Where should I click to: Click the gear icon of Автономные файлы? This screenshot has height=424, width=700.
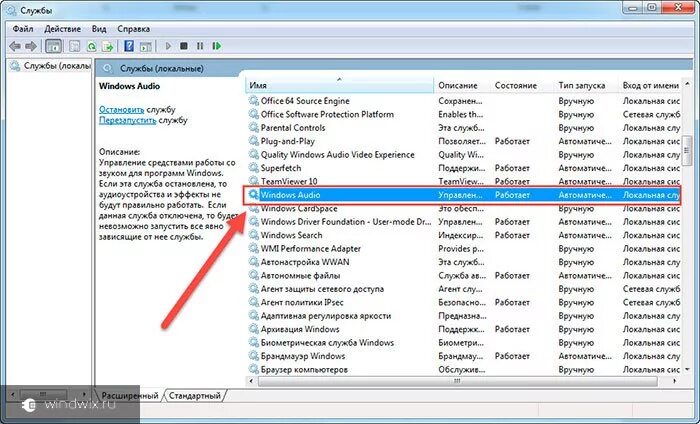pos(254,275)
